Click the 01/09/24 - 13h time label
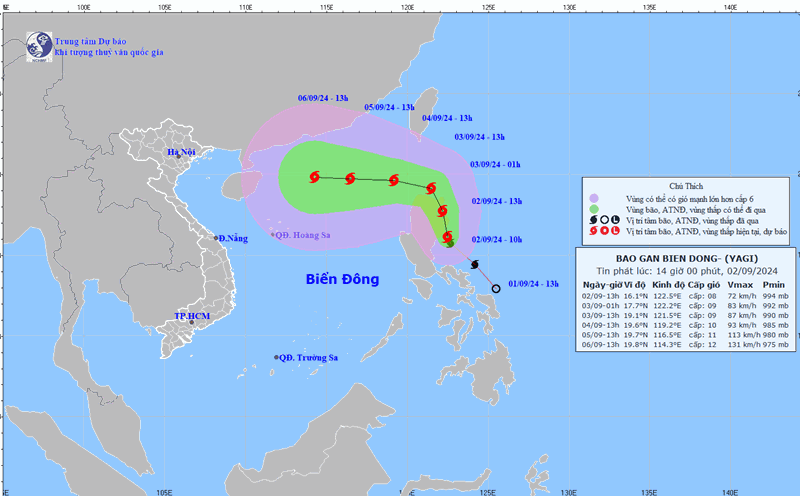The image size is (800, 496). coord(533,285)
